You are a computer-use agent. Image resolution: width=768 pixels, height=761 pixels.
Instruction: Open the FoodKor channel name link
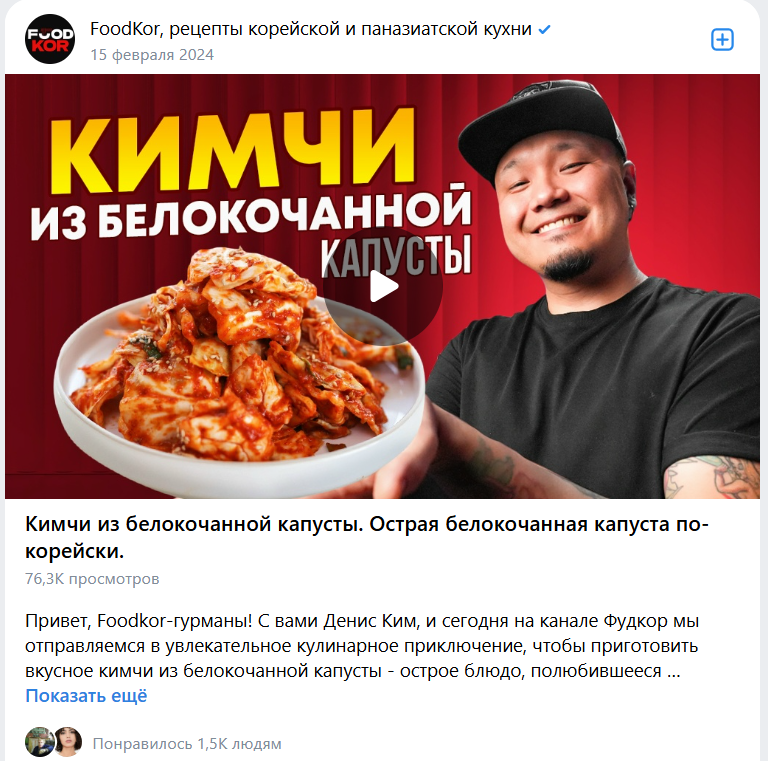pos(311,29)
